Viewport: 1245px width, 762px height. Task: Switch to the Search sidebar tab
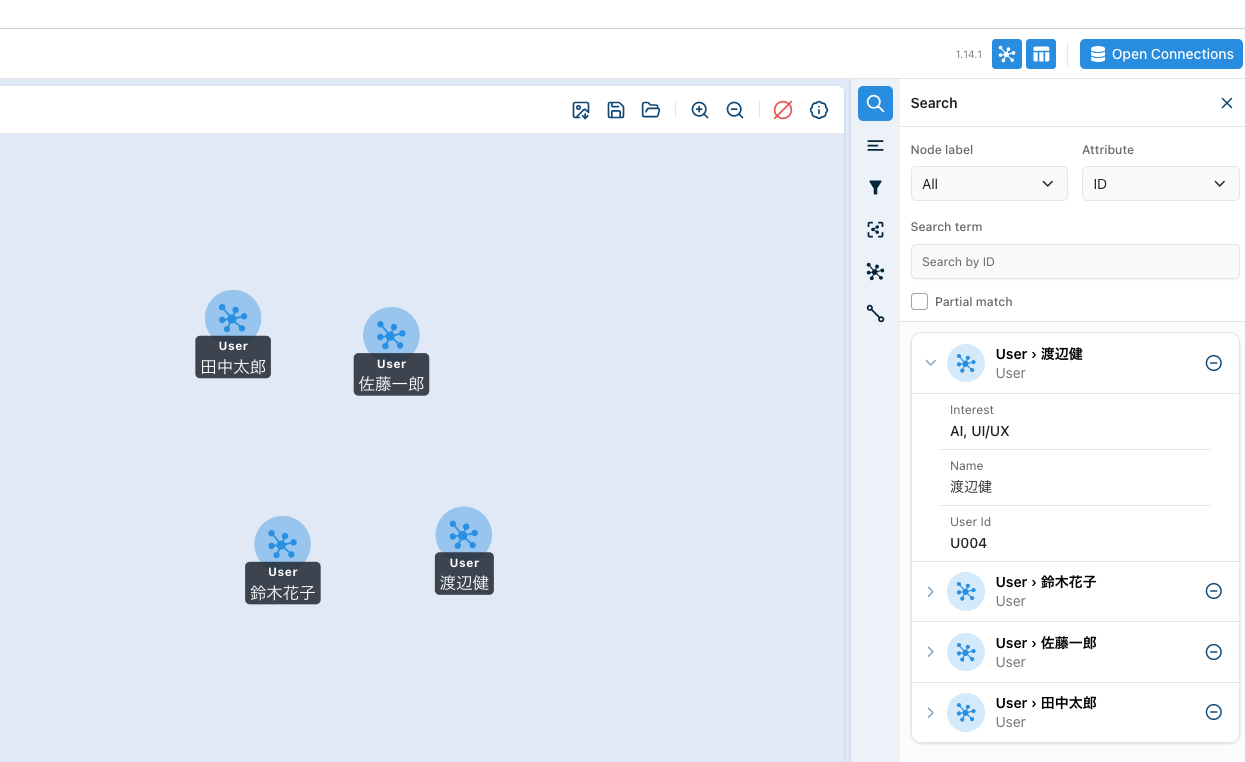pos(875,103)
